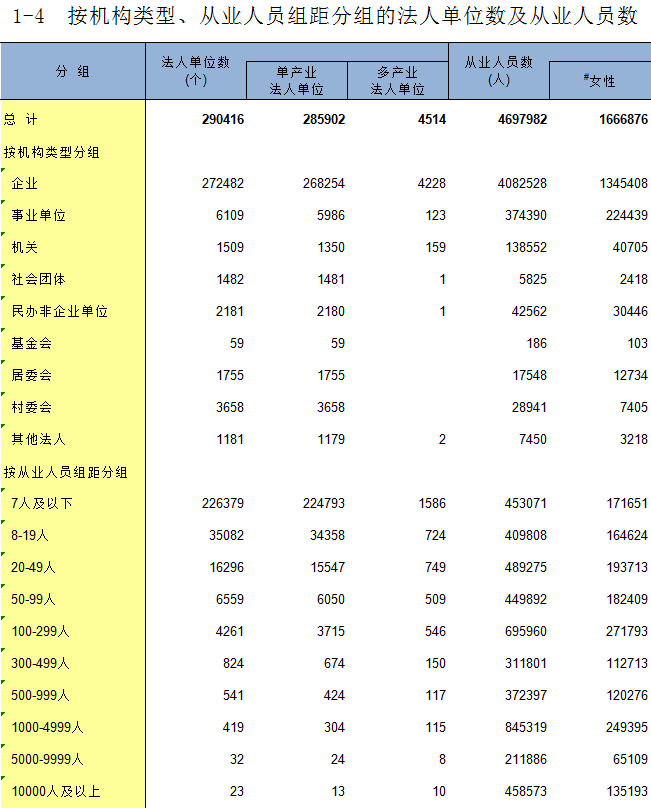Click cell value 28941

[529, 407]
